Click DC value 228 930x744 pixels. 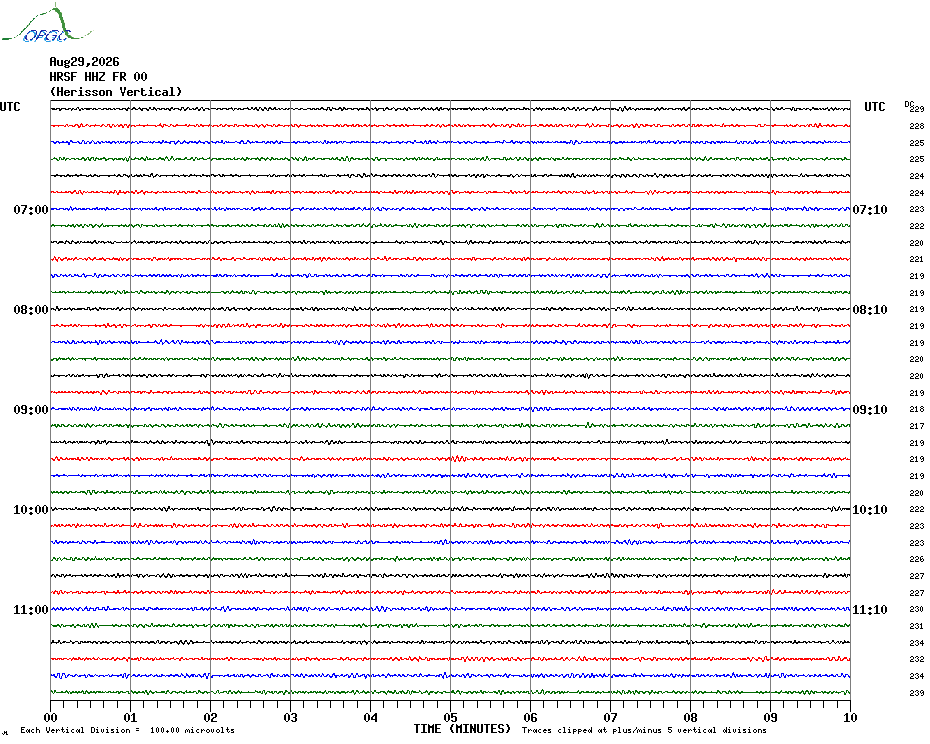point(917,126)
